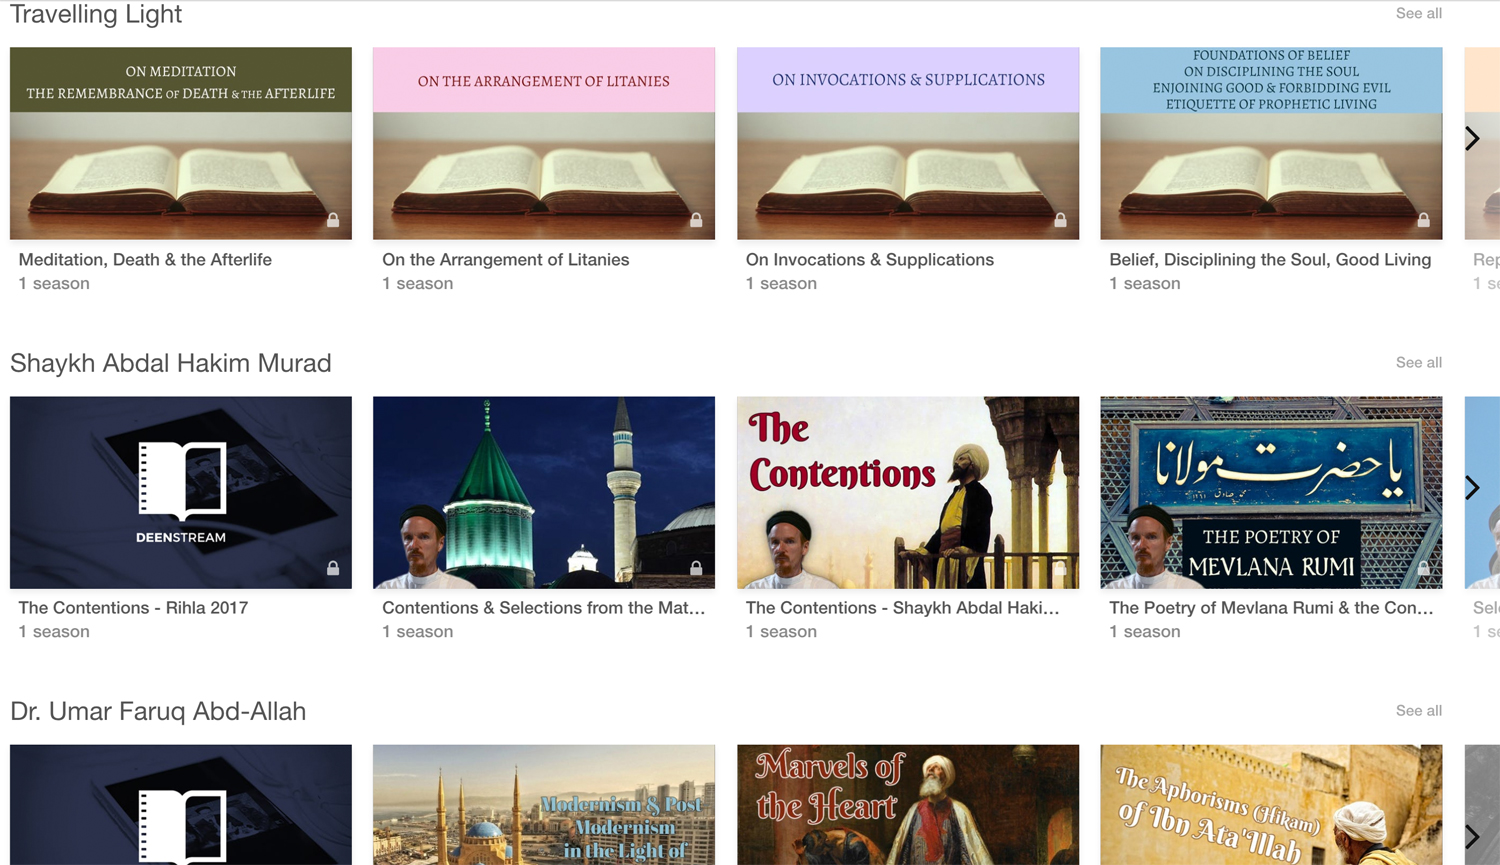Click 1 season under The Contentions - Shaykh Abdal Haki…
The height and width of the screenshot is (865, 1500).
(x=781, y=631)
